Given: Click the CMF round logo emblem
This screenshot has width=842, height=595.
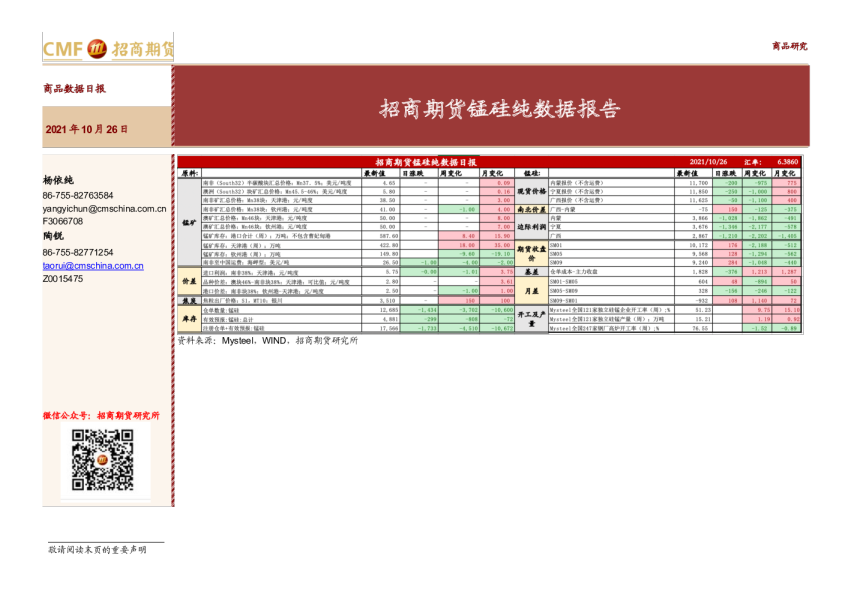Looking at the screenshot, I should (97, 49).
